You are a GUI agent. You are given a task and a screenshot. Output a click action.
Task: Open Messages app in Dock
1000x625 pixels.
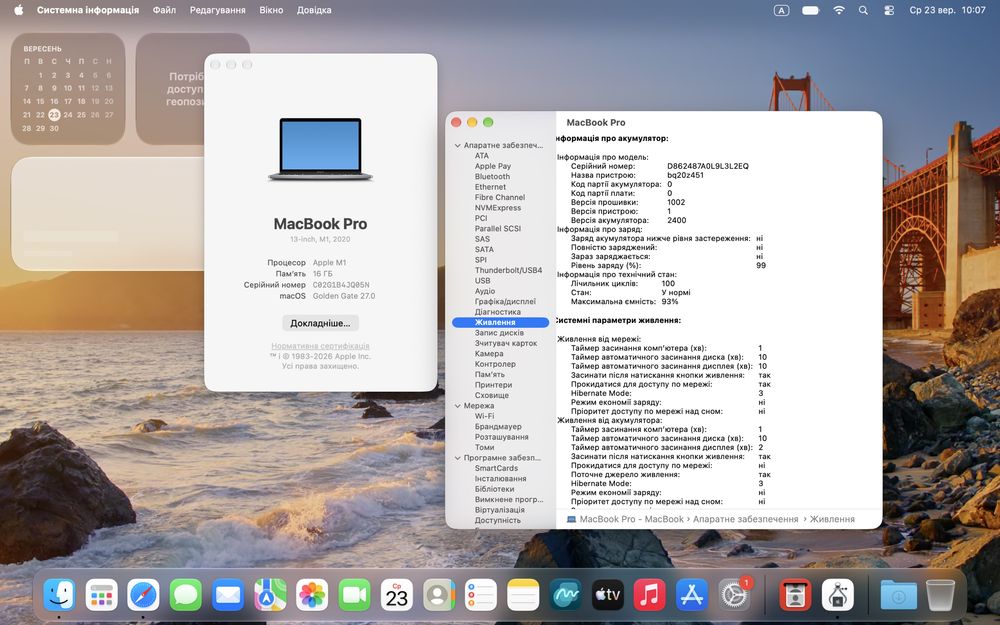(x=186, y=595)
